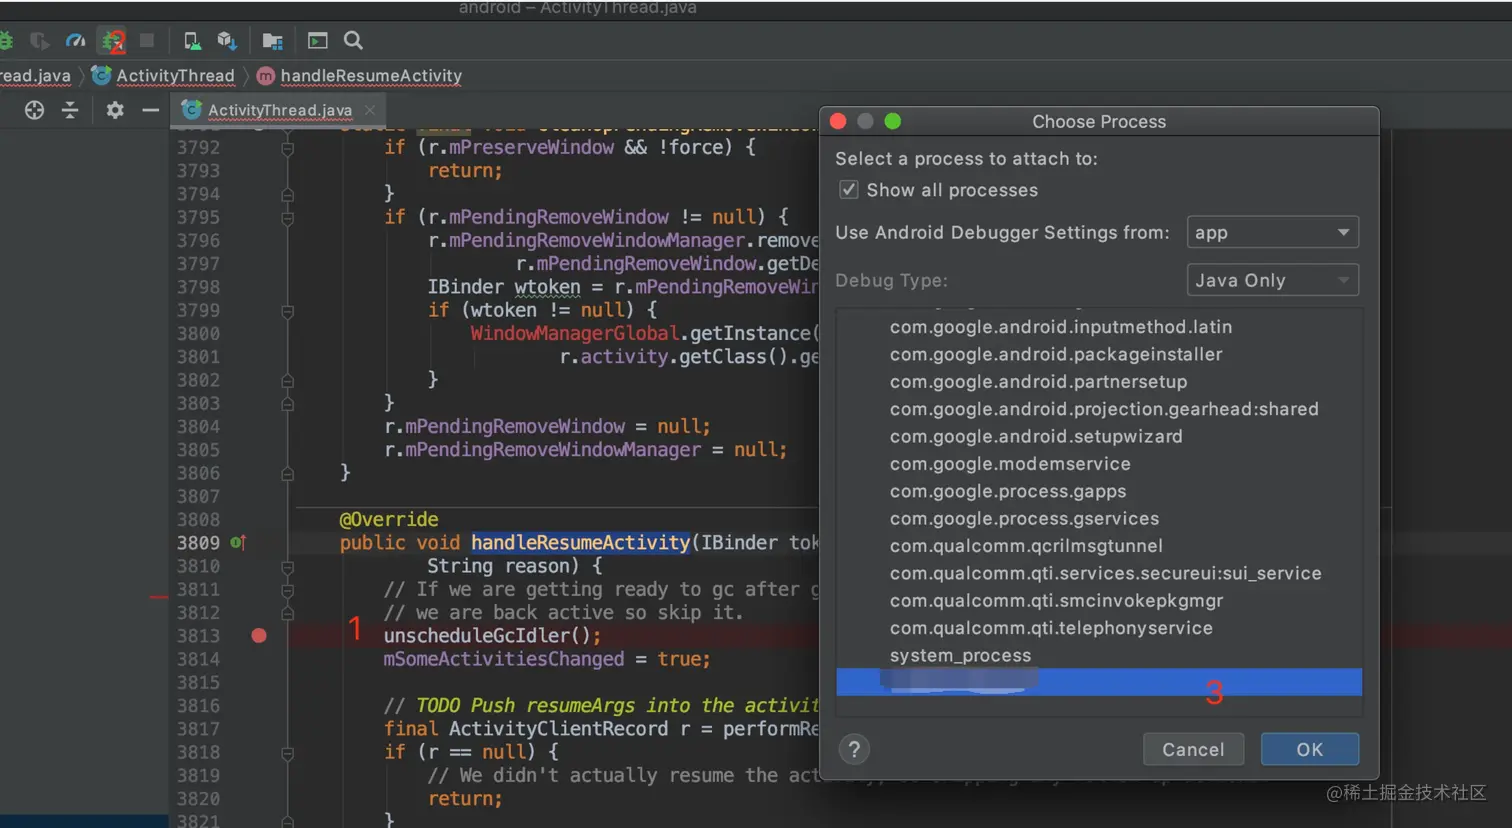The height and width of the screenshot is (828, 1512).
Task: Click the wtoken variable on line 3798
Action: [x=547, y=287]
